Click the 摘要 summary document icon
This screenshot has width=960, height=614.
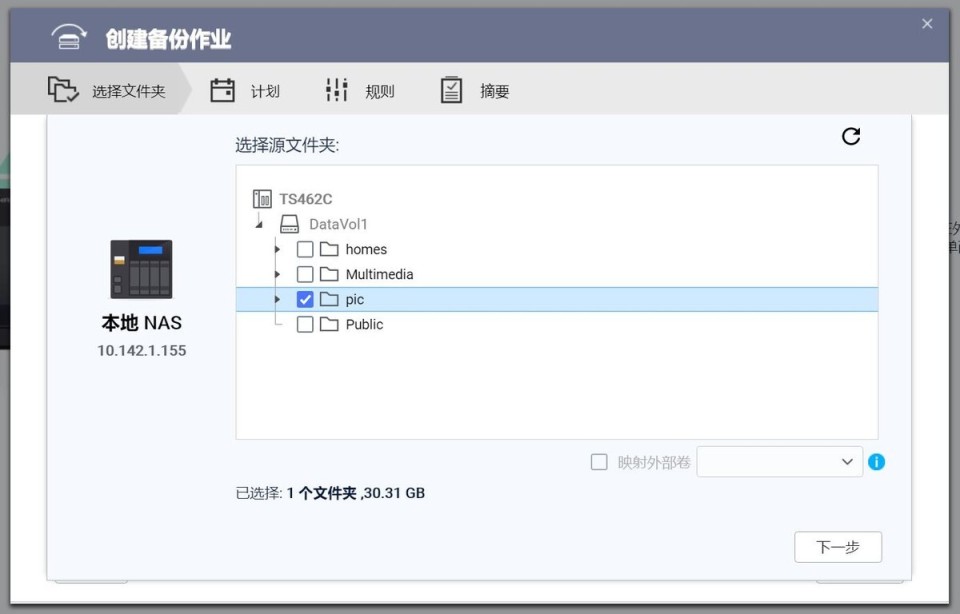click(452, 89)
